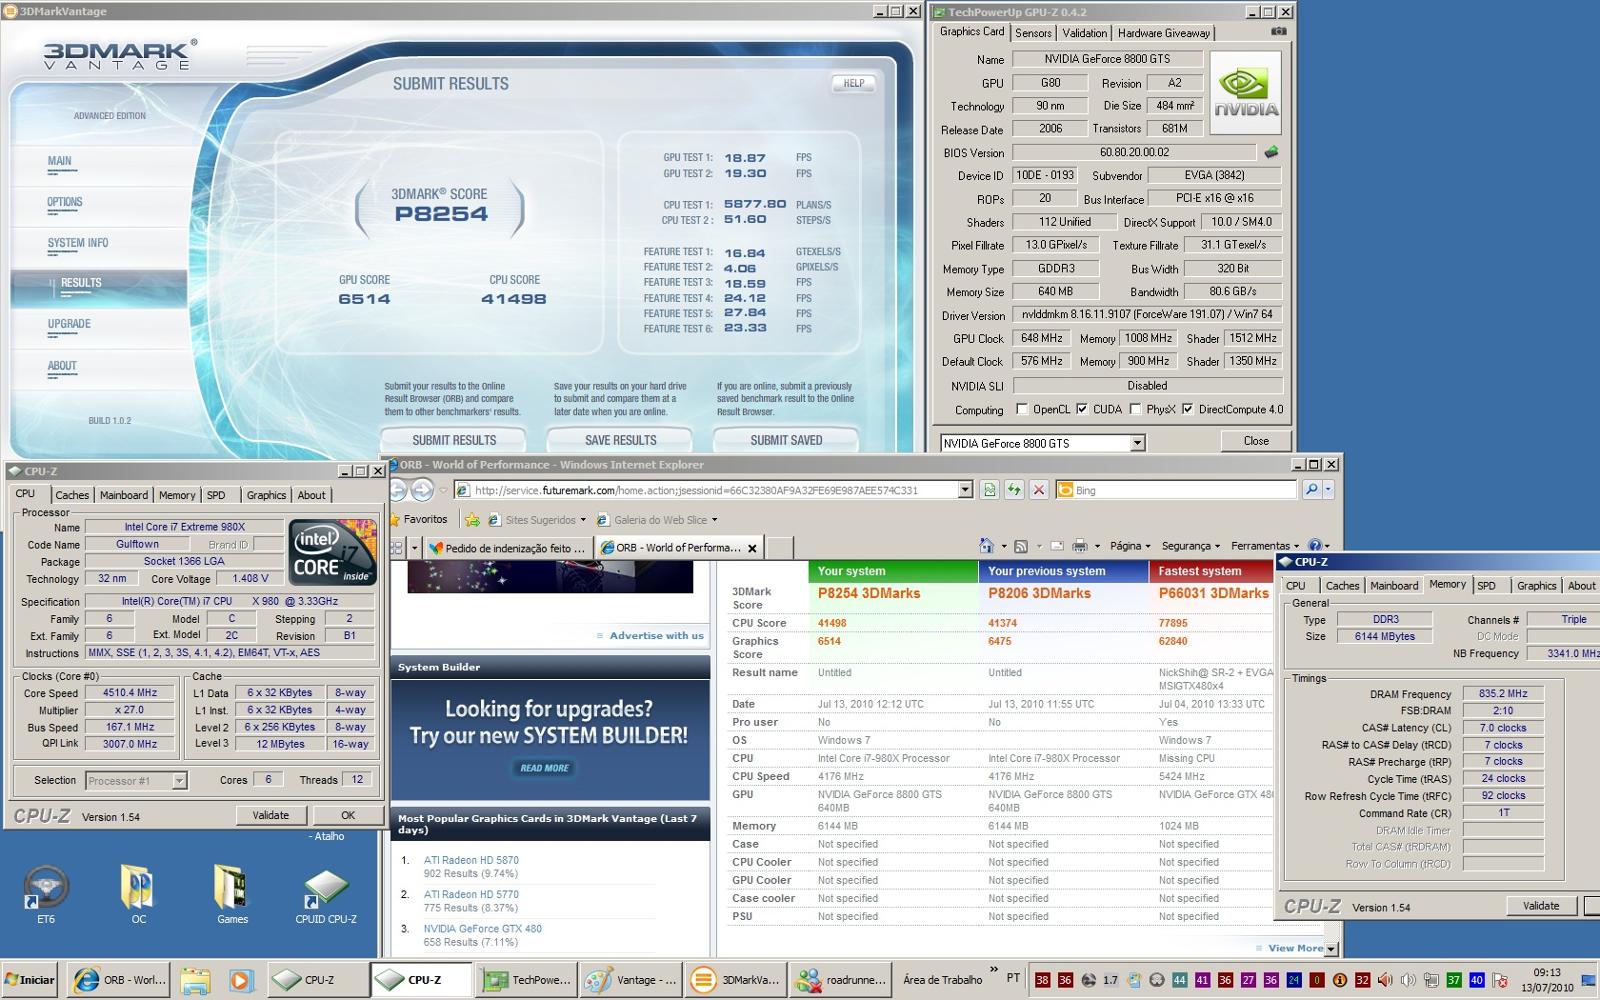This screenshot has width=1600, height=1000.
Task: Click the HELP button in 3DMark Vantage
Action: [853, 83]
